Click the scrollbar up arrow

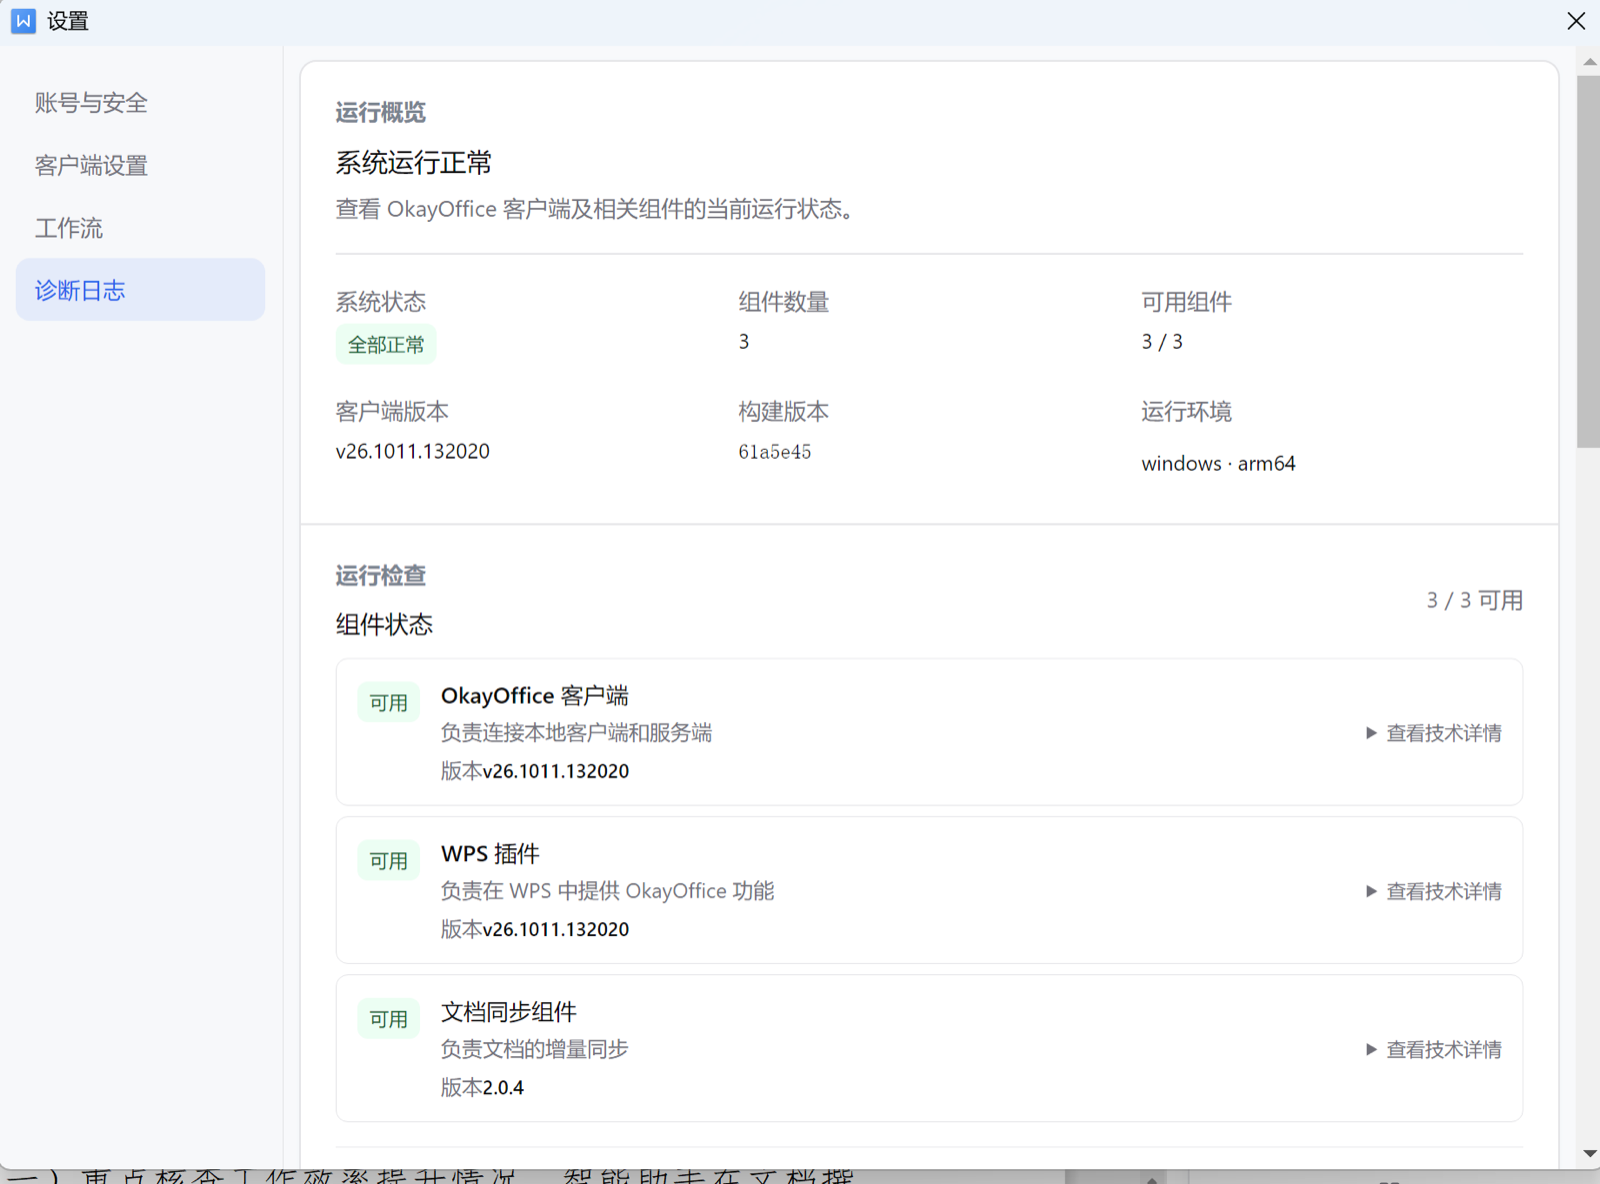[1589, 62]
